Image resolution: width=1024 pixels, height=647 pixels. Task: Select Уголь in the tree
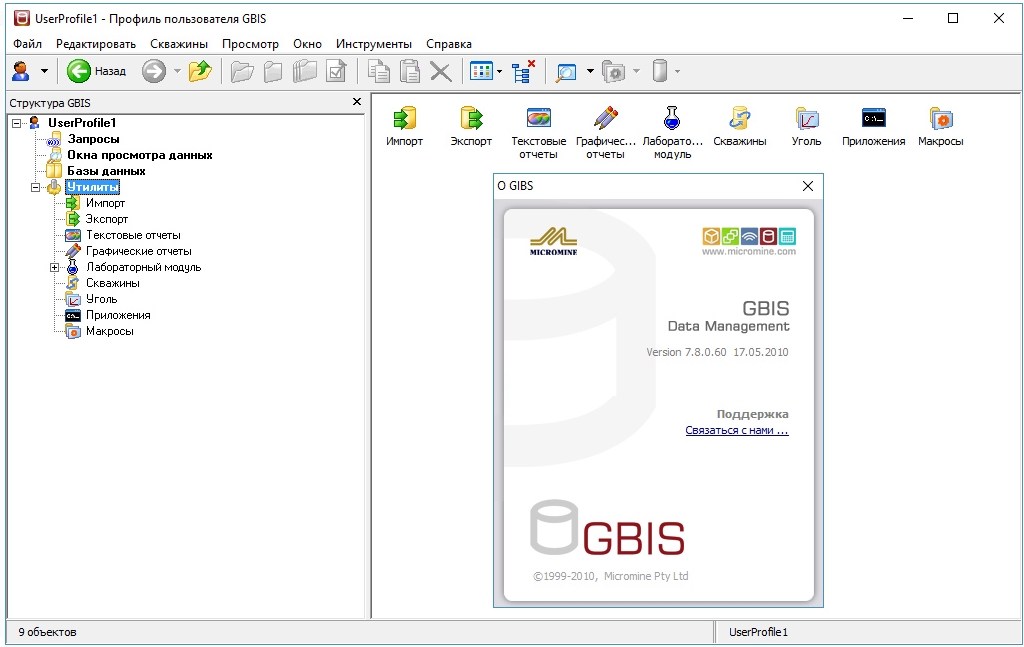point(101,299)
